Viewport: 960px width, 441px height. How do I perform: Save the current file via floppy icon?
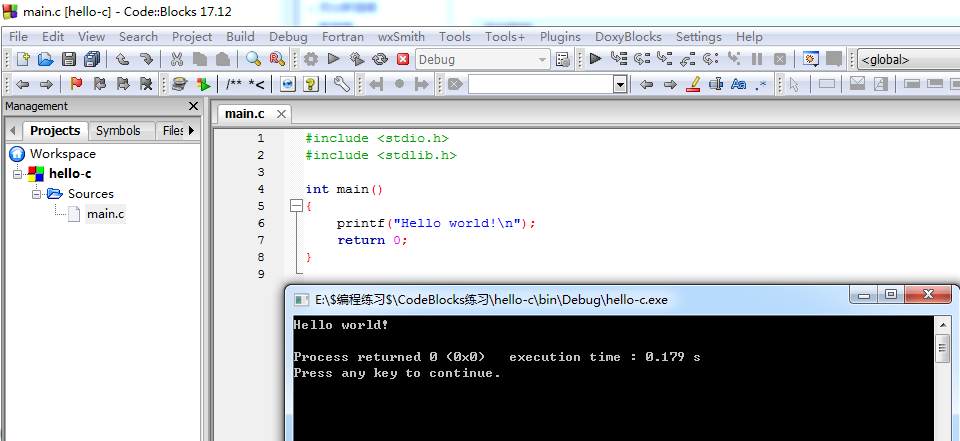[69, 59]
